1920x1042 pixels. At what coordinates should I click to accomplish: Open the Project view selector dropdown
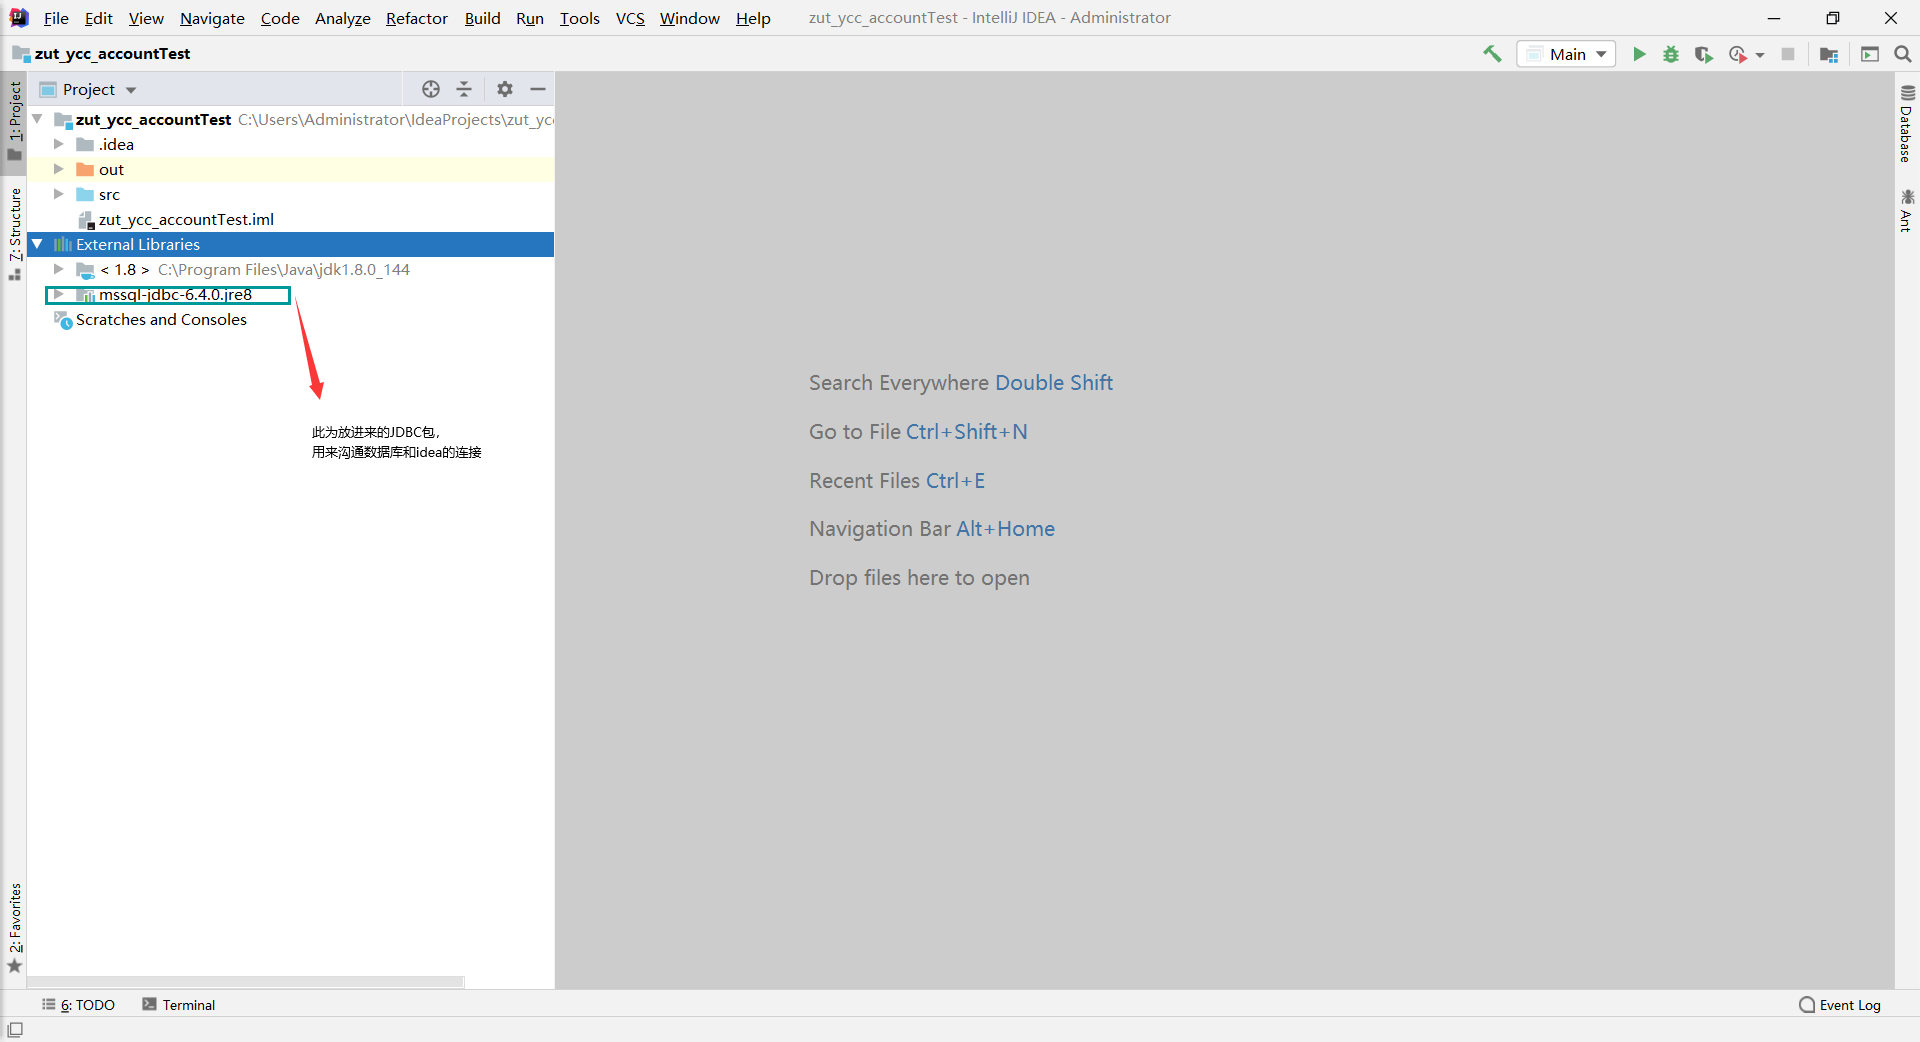tap(88, 89)
